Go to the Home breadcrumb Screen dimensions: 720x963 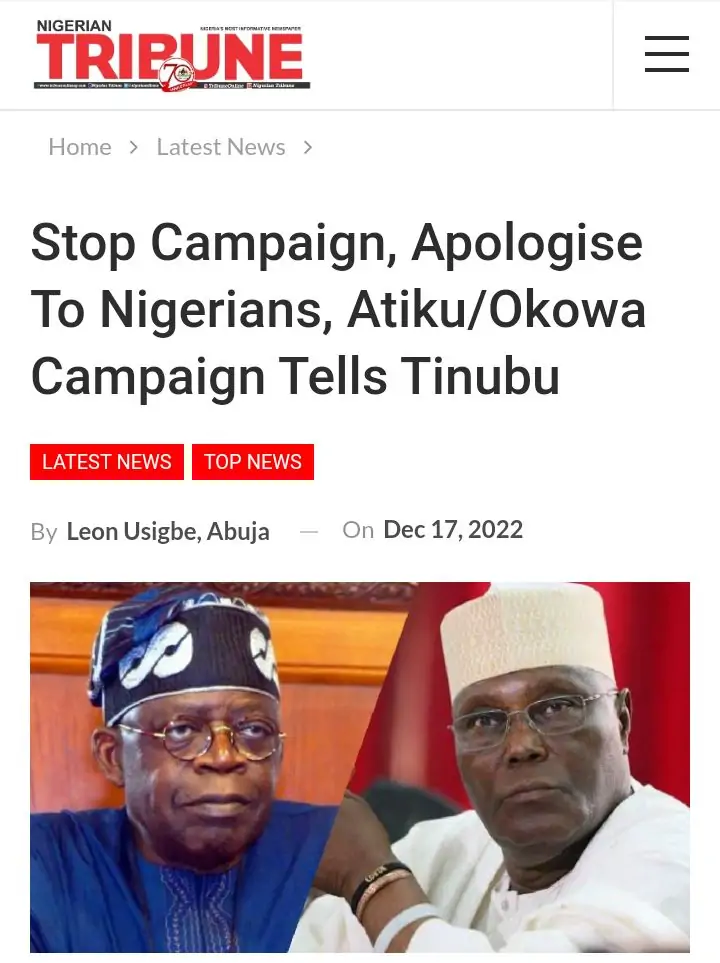point(80,147)
